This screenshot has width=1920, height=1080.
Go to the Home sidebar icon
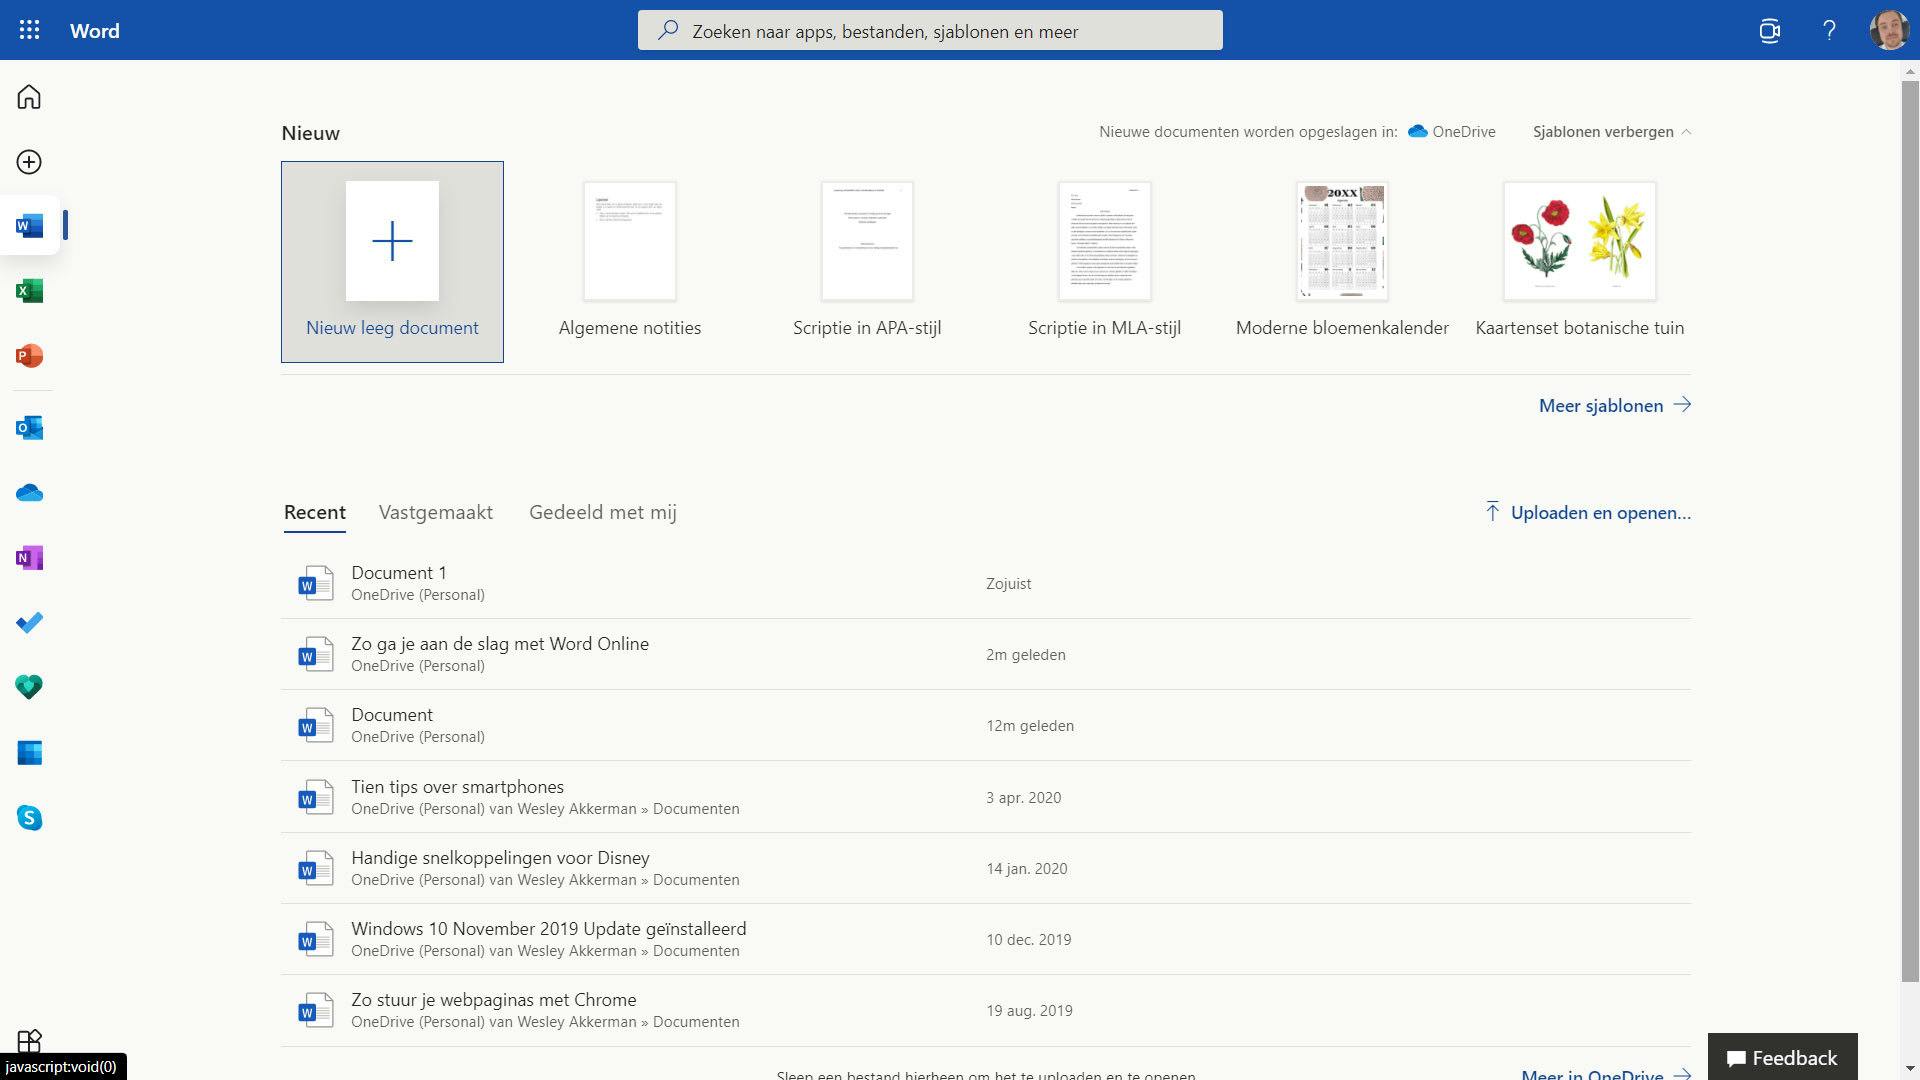[x=29, y=97]
